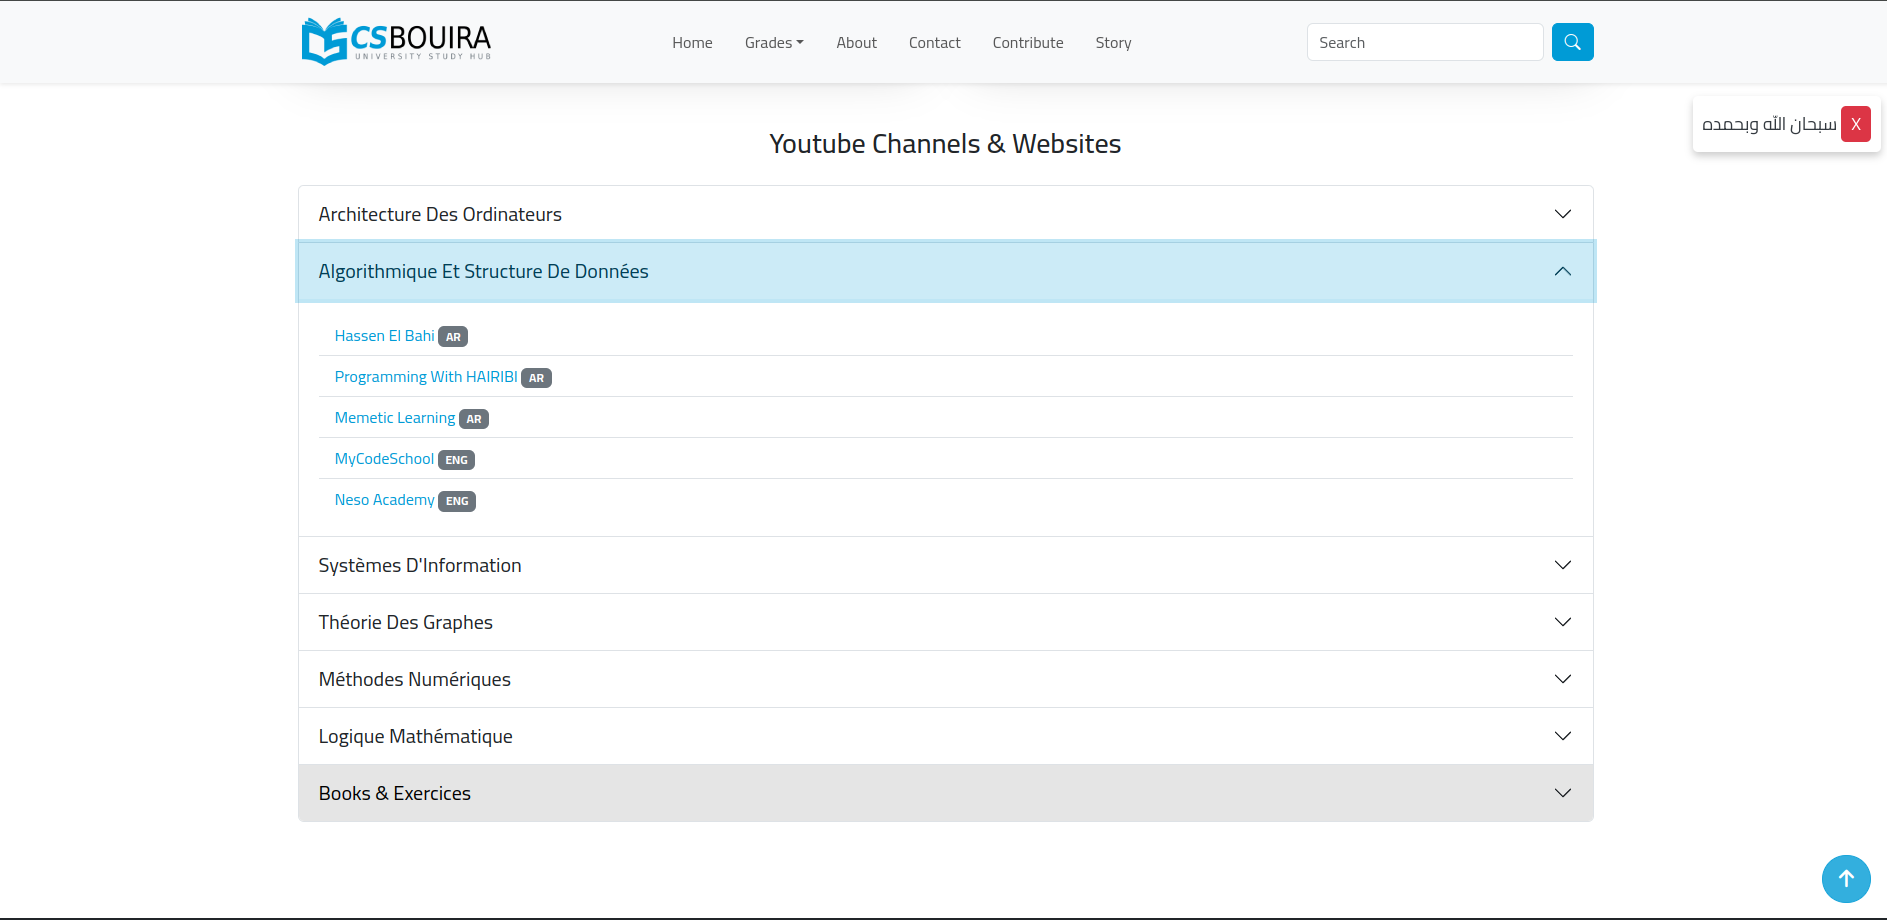This screenshot has width=1887, height=920.
Task: Expand the Books & Exercices section
Action: click(945, 793)
